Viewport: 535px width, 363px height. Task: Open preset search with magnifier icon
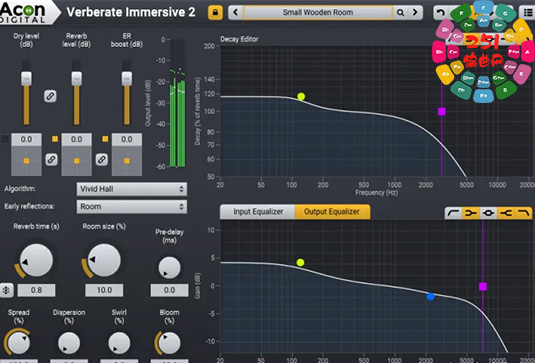[x=400, y=13]
